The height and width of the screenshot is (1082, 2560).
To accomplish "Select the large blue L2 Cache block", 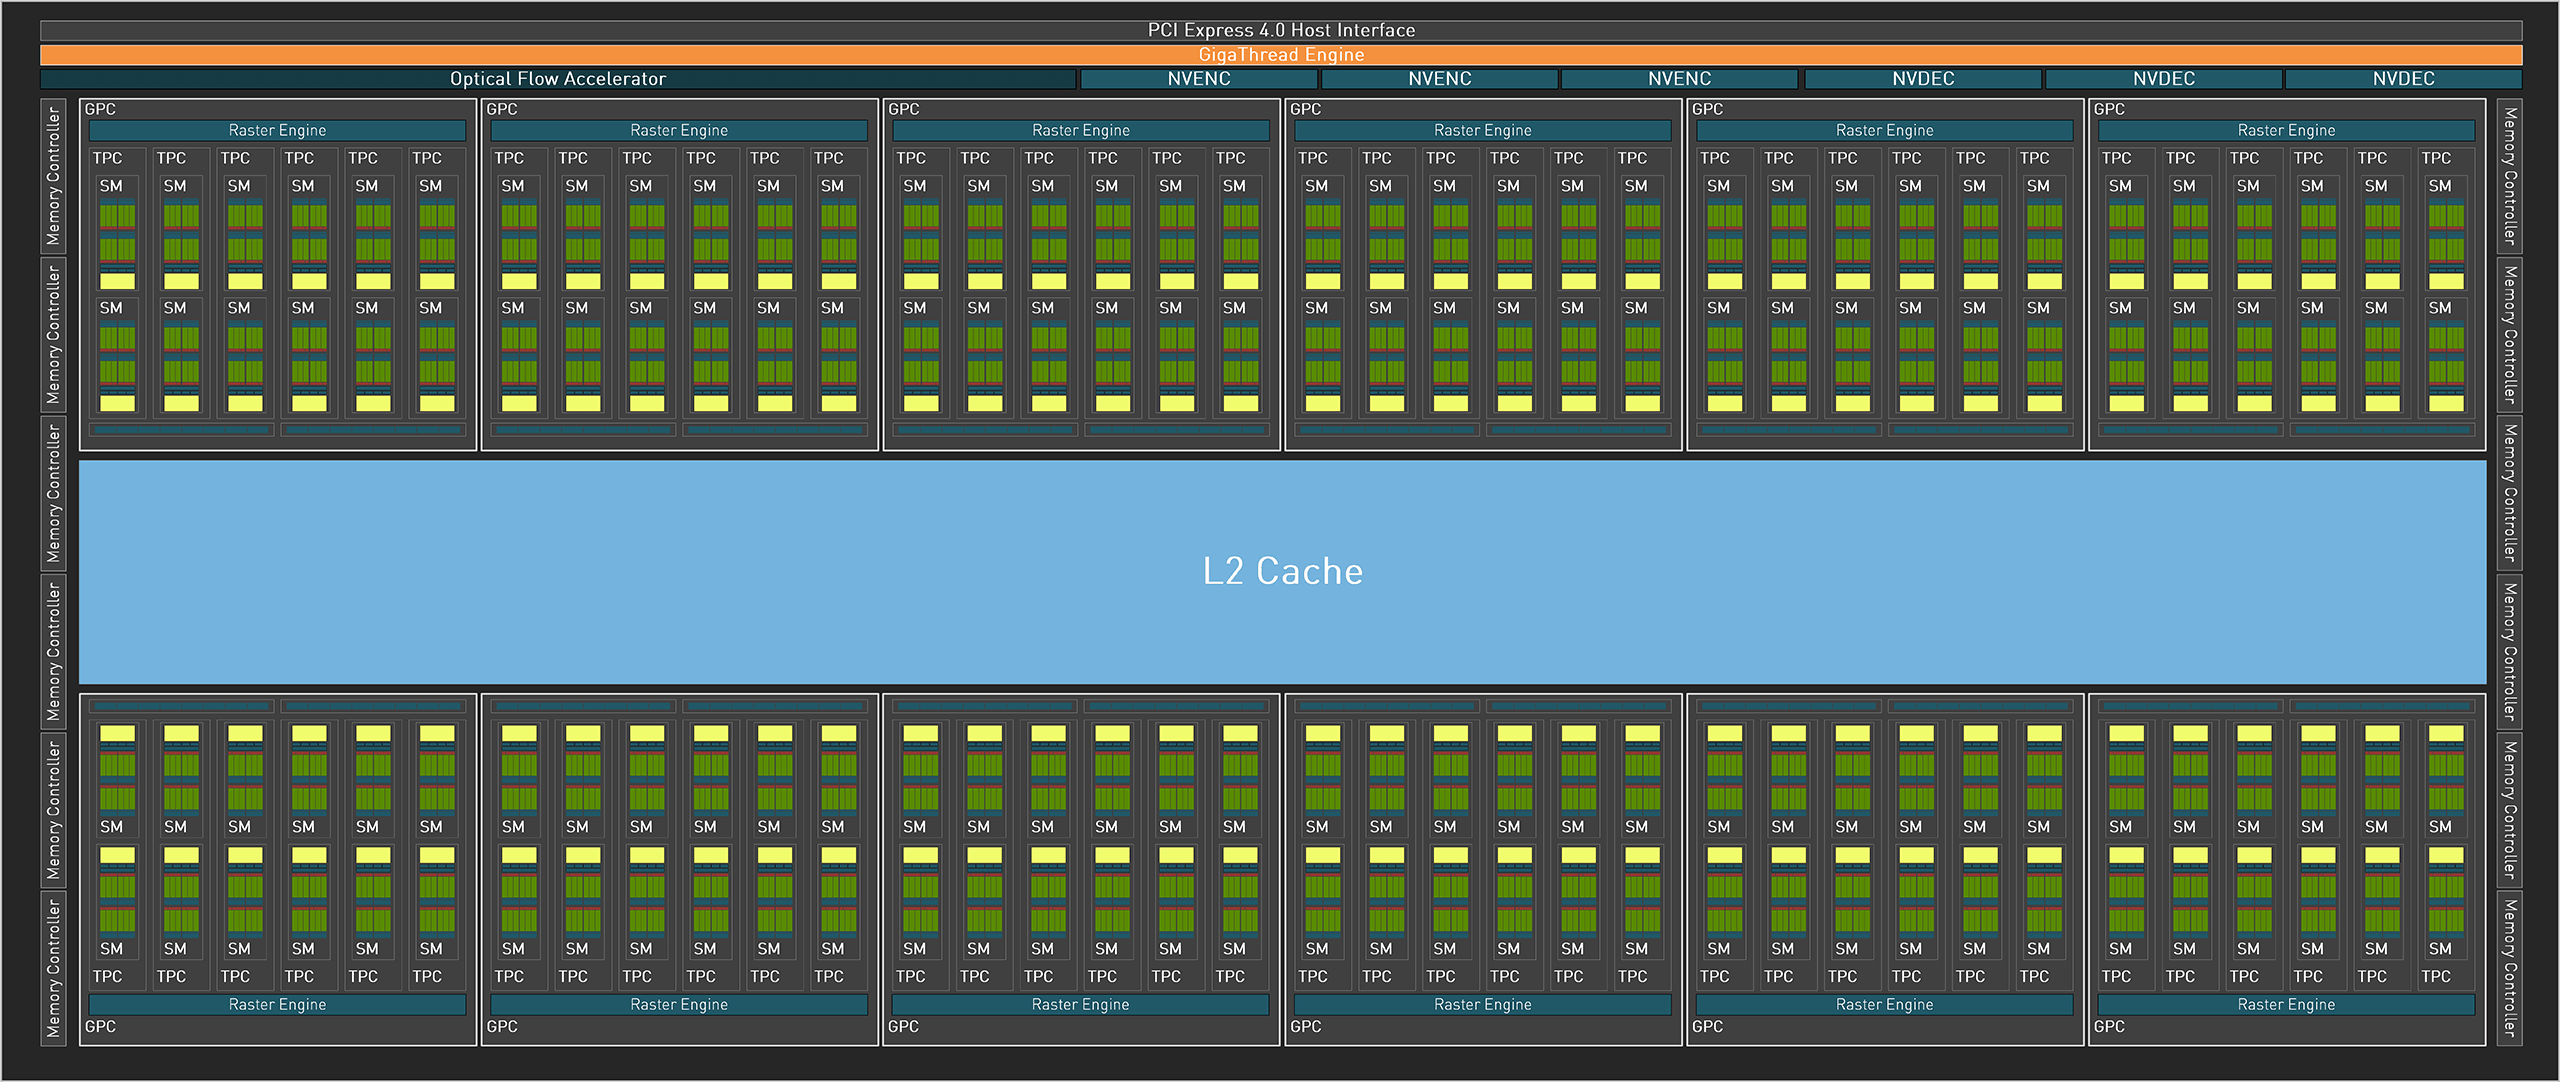I will coord(1282,571).
